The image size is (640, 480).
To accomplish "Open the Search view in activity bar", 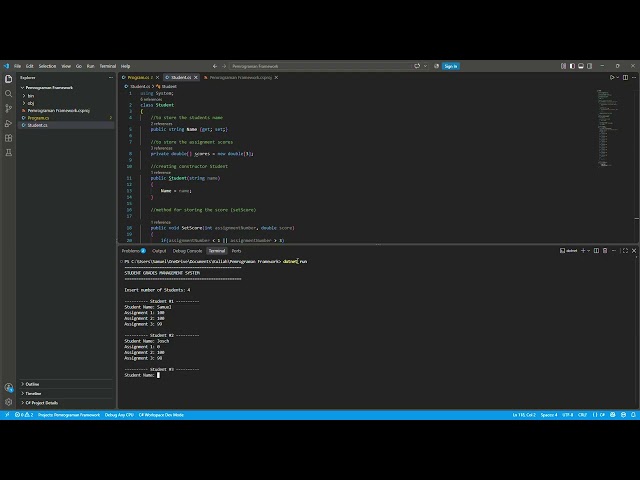I will 9,94.
